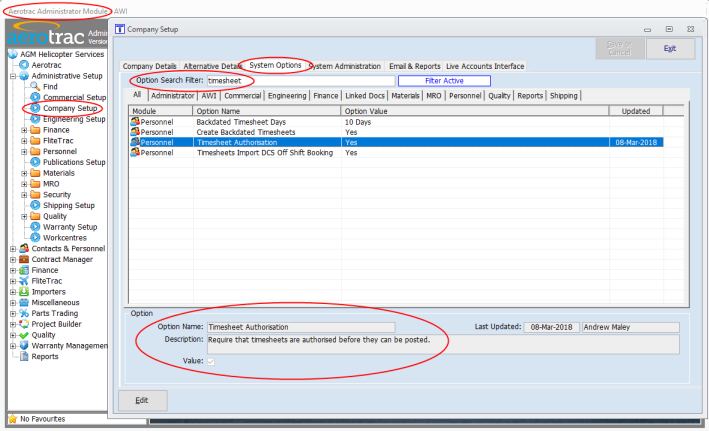The image size is (709, 431).
Task: Switch to the System Administration tab
Action: [345, 66]
